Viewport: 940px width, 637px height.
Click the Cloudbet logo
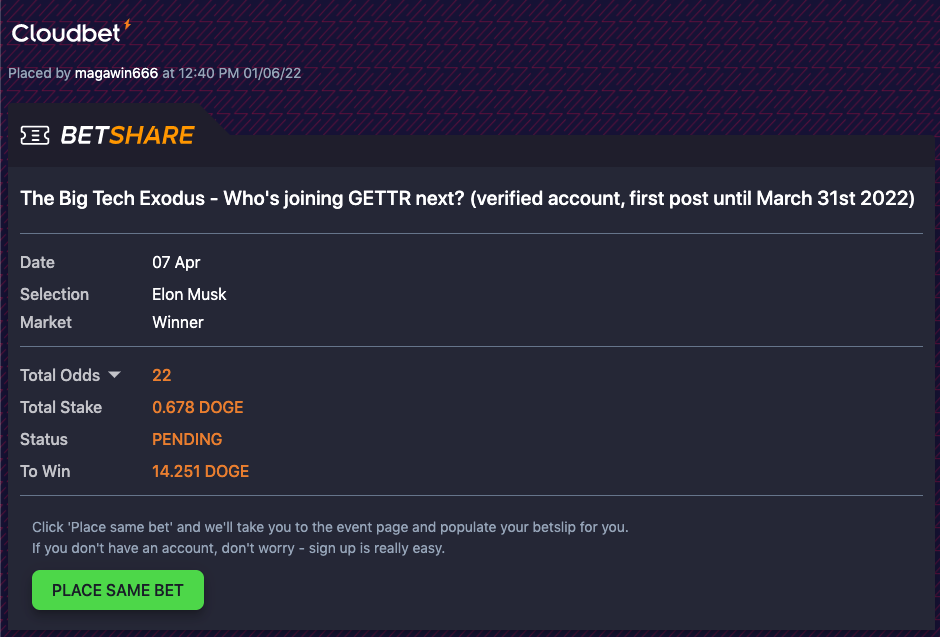tap(71, 32)
